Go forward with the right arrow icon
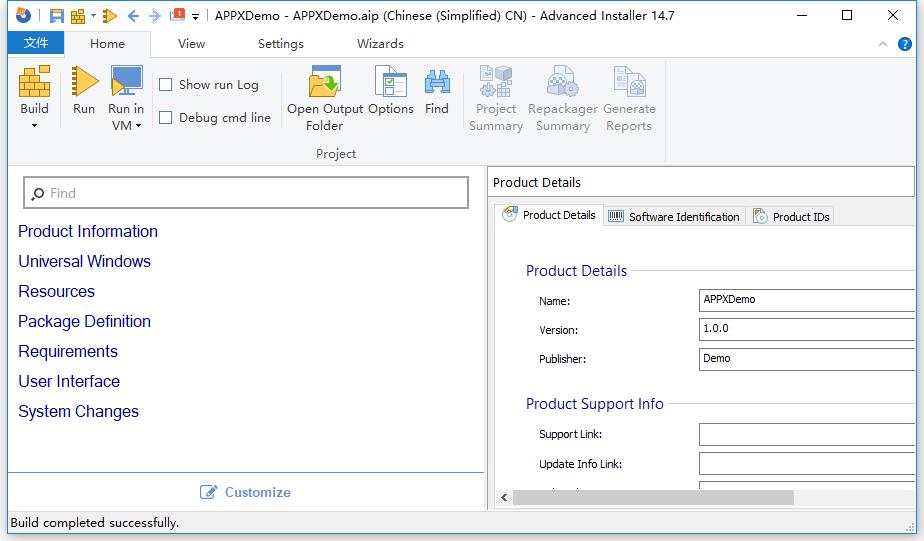The image size is (924, 541). [154, 16]
